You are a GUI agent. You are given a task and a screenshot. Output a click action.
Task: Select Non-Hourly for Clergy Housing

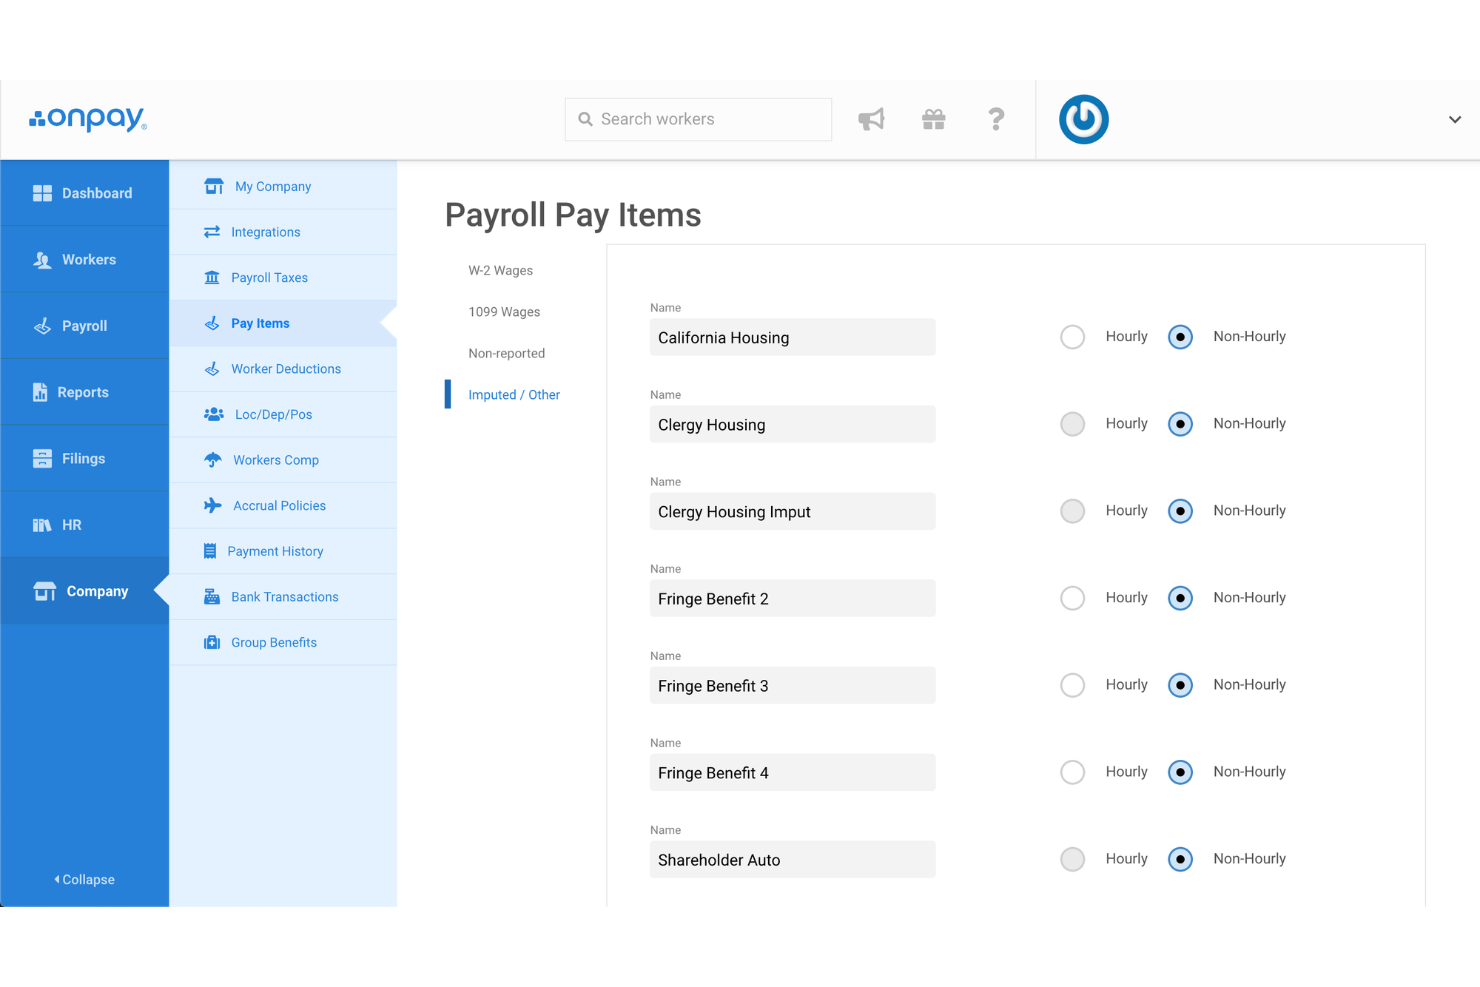coord(1181,424)
